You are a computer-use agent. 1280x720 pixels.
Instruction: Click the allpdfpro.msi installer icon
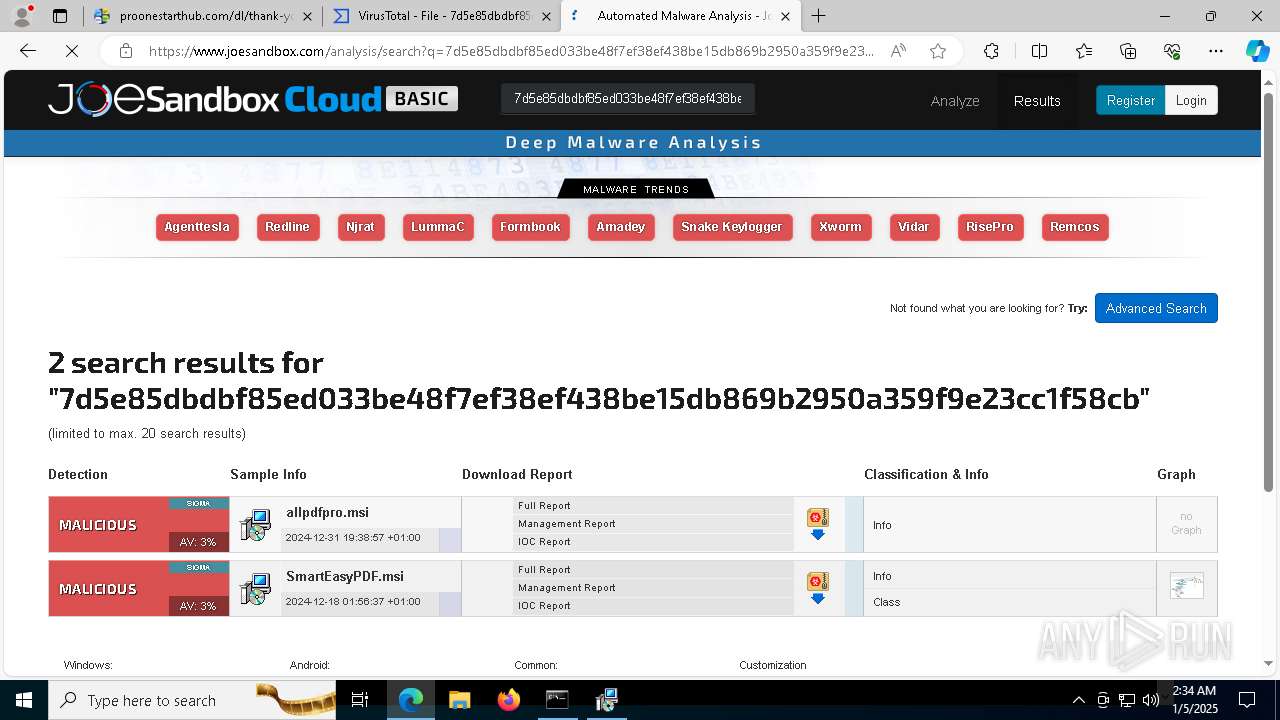click(x=255, y=525)
